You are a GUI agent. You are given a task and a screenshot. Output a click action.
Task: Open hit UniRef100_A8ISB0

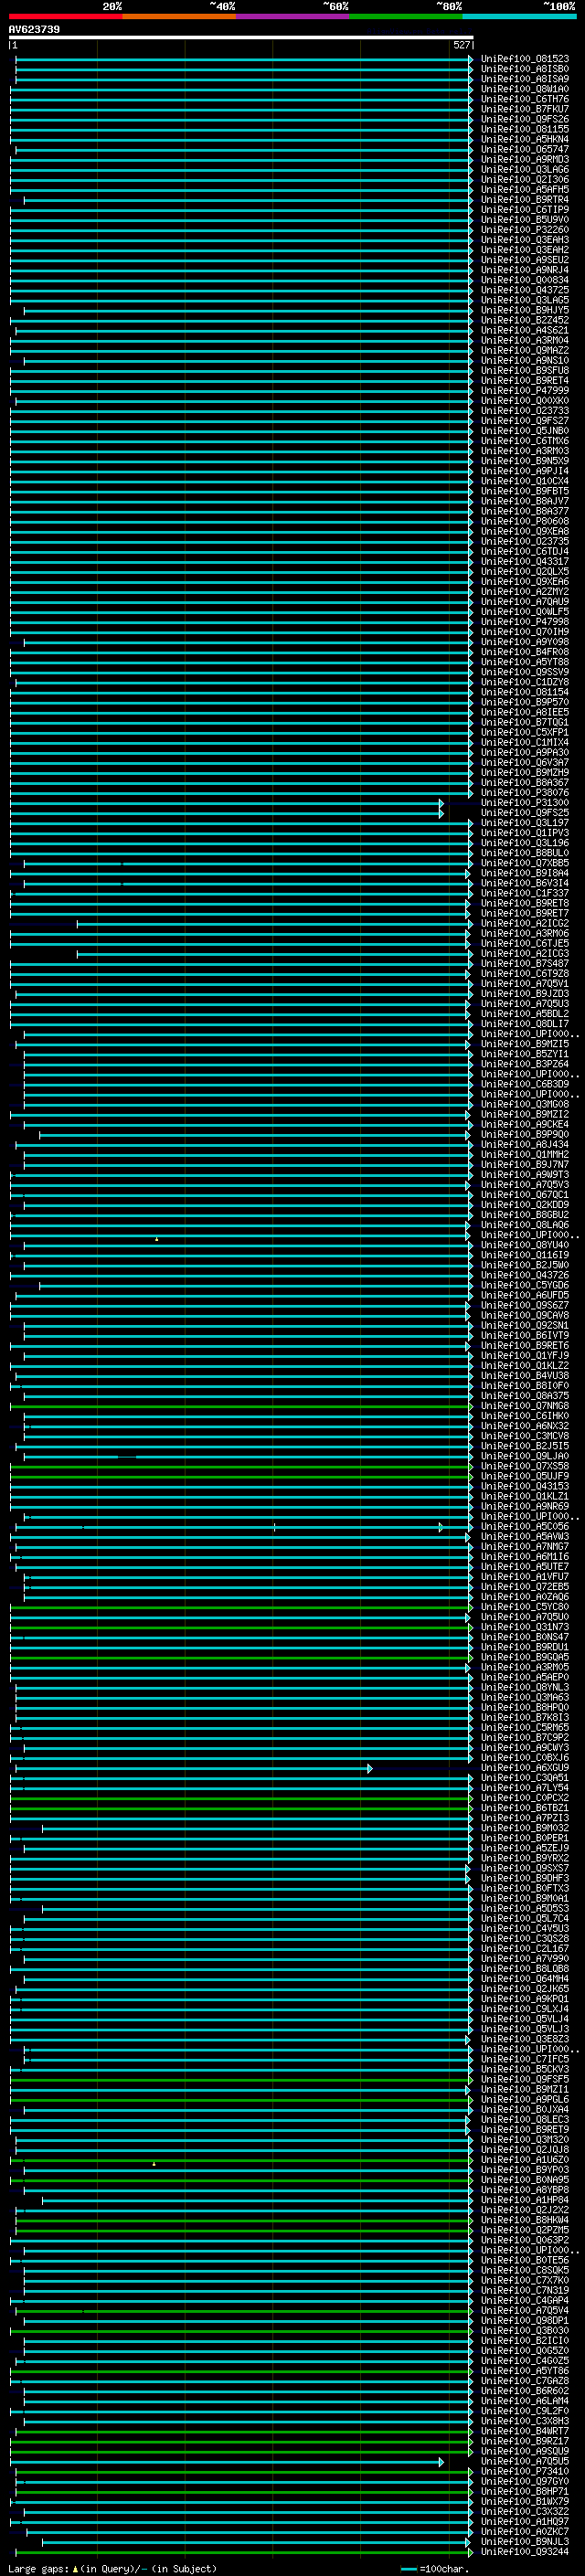[x=525, y=69]
